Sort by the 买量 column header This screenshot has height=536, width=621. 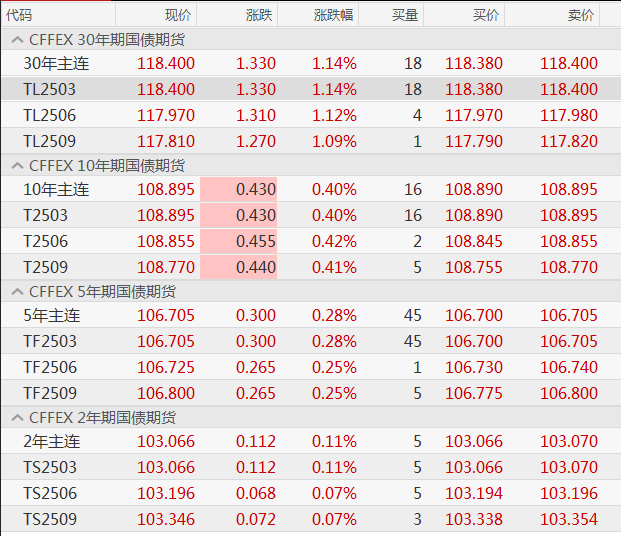click(x=391, y=15)
